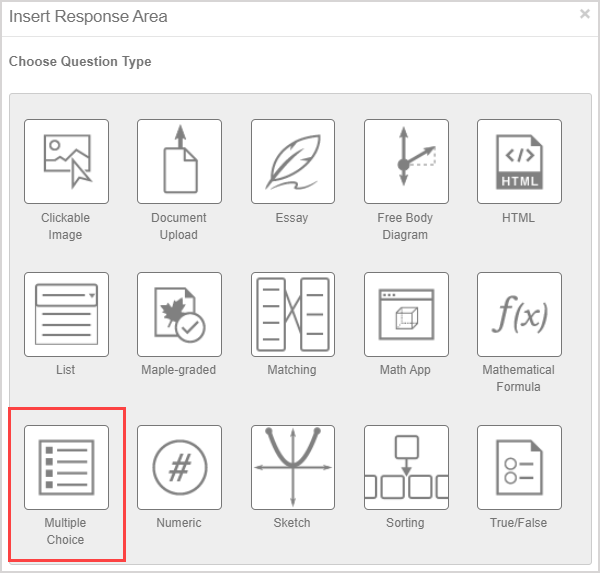Select the Math App cube window icon
Viewport: 600px width, 573px height.
click(406, 314)
